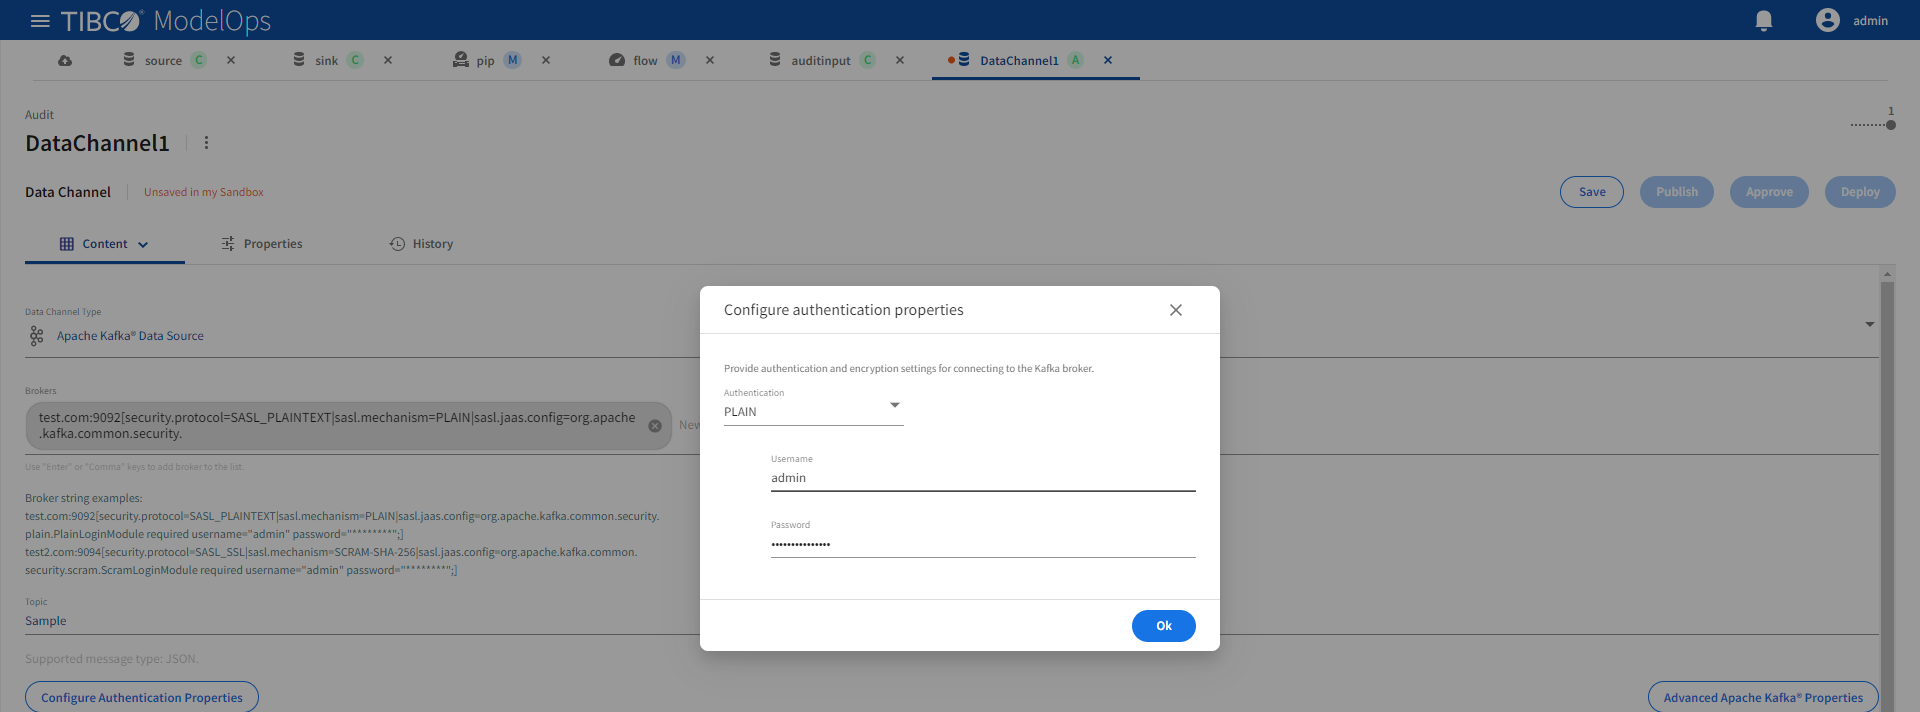Open the hamburger navigation menu
The image size is (1920, 712).
[x=40, y=21]
